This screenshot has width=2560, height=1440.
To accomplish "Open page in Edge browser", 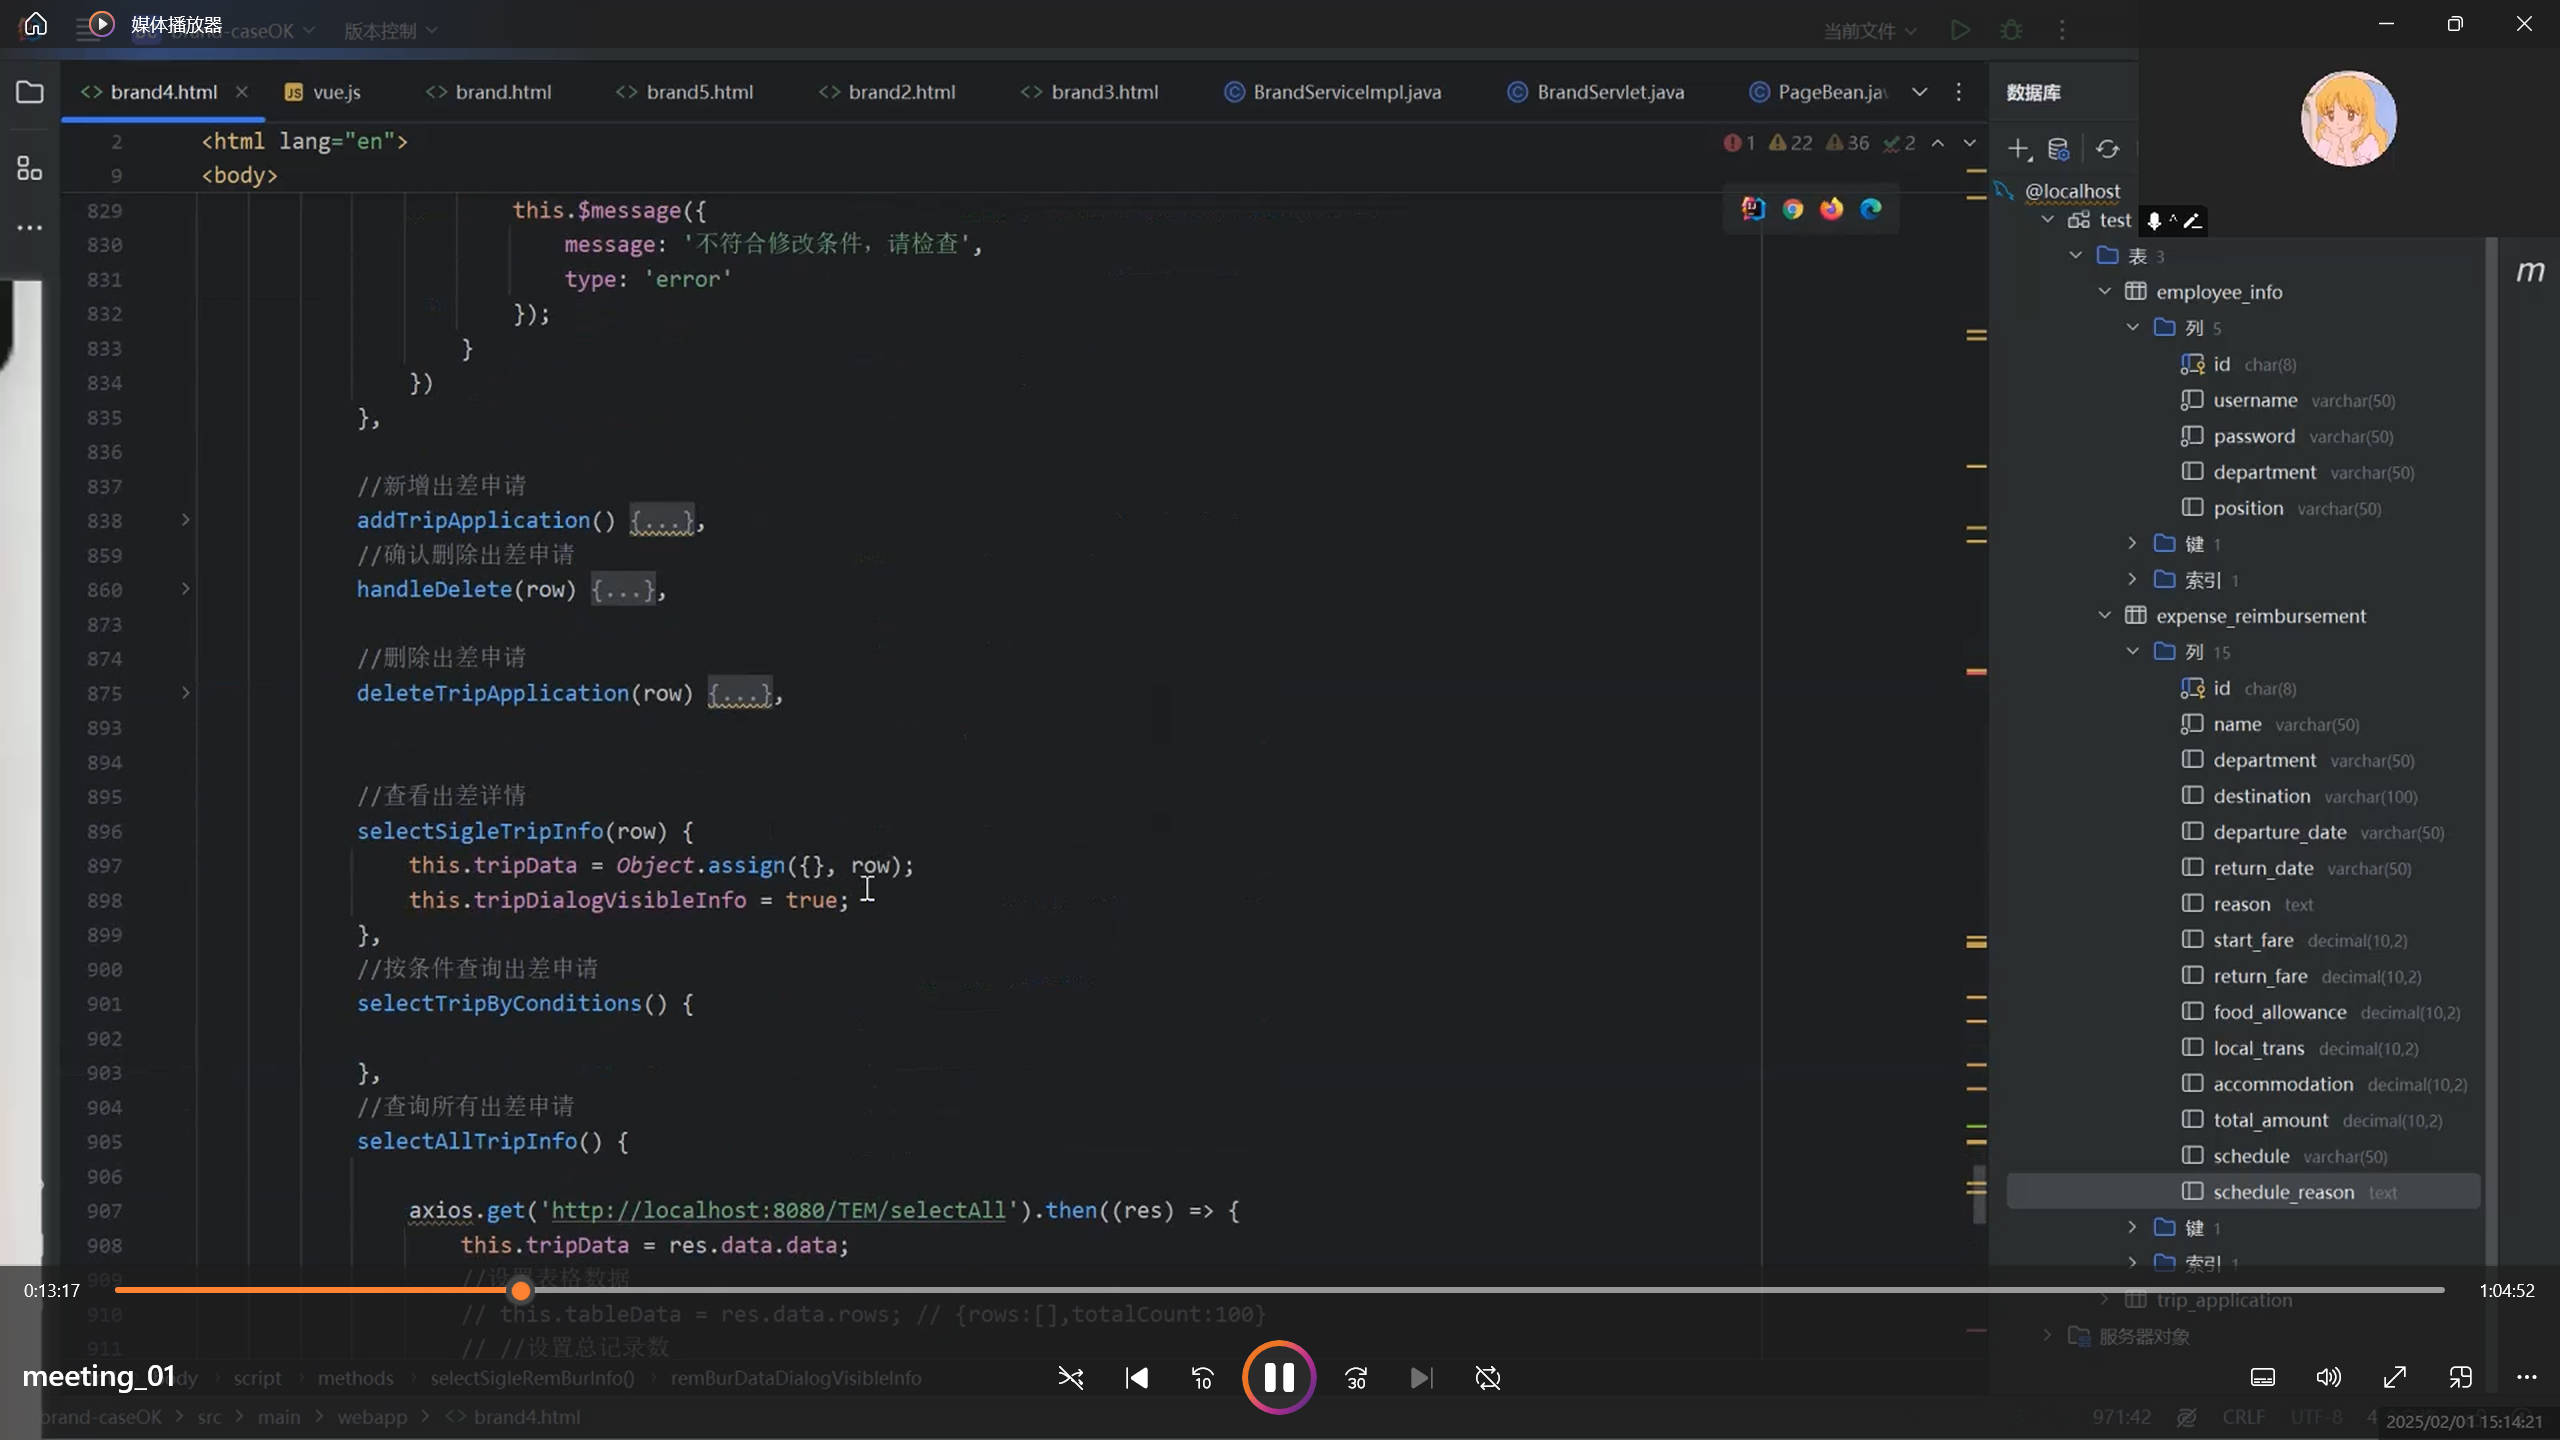I will click(x=1871, y=208).
